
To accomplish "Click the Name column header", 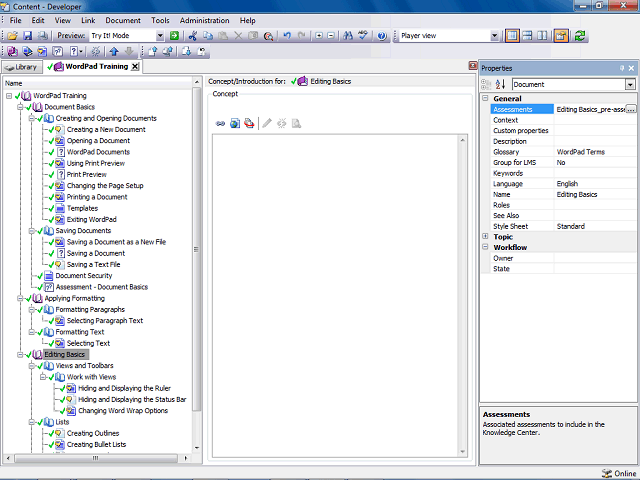I will click(x=98, y=83).
